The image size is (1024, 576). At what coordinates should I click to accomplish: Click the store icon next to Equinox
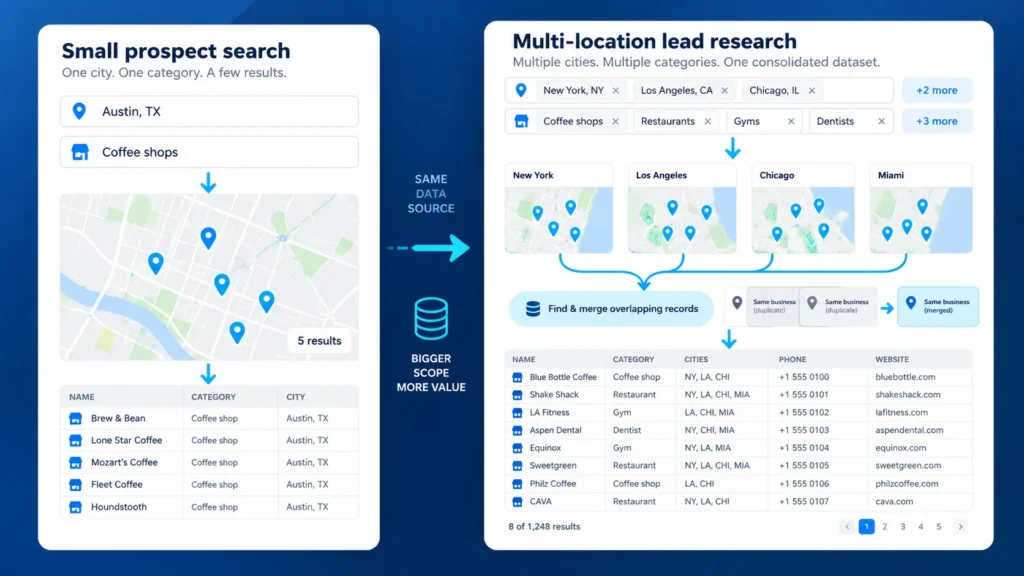tap(517, 449)
